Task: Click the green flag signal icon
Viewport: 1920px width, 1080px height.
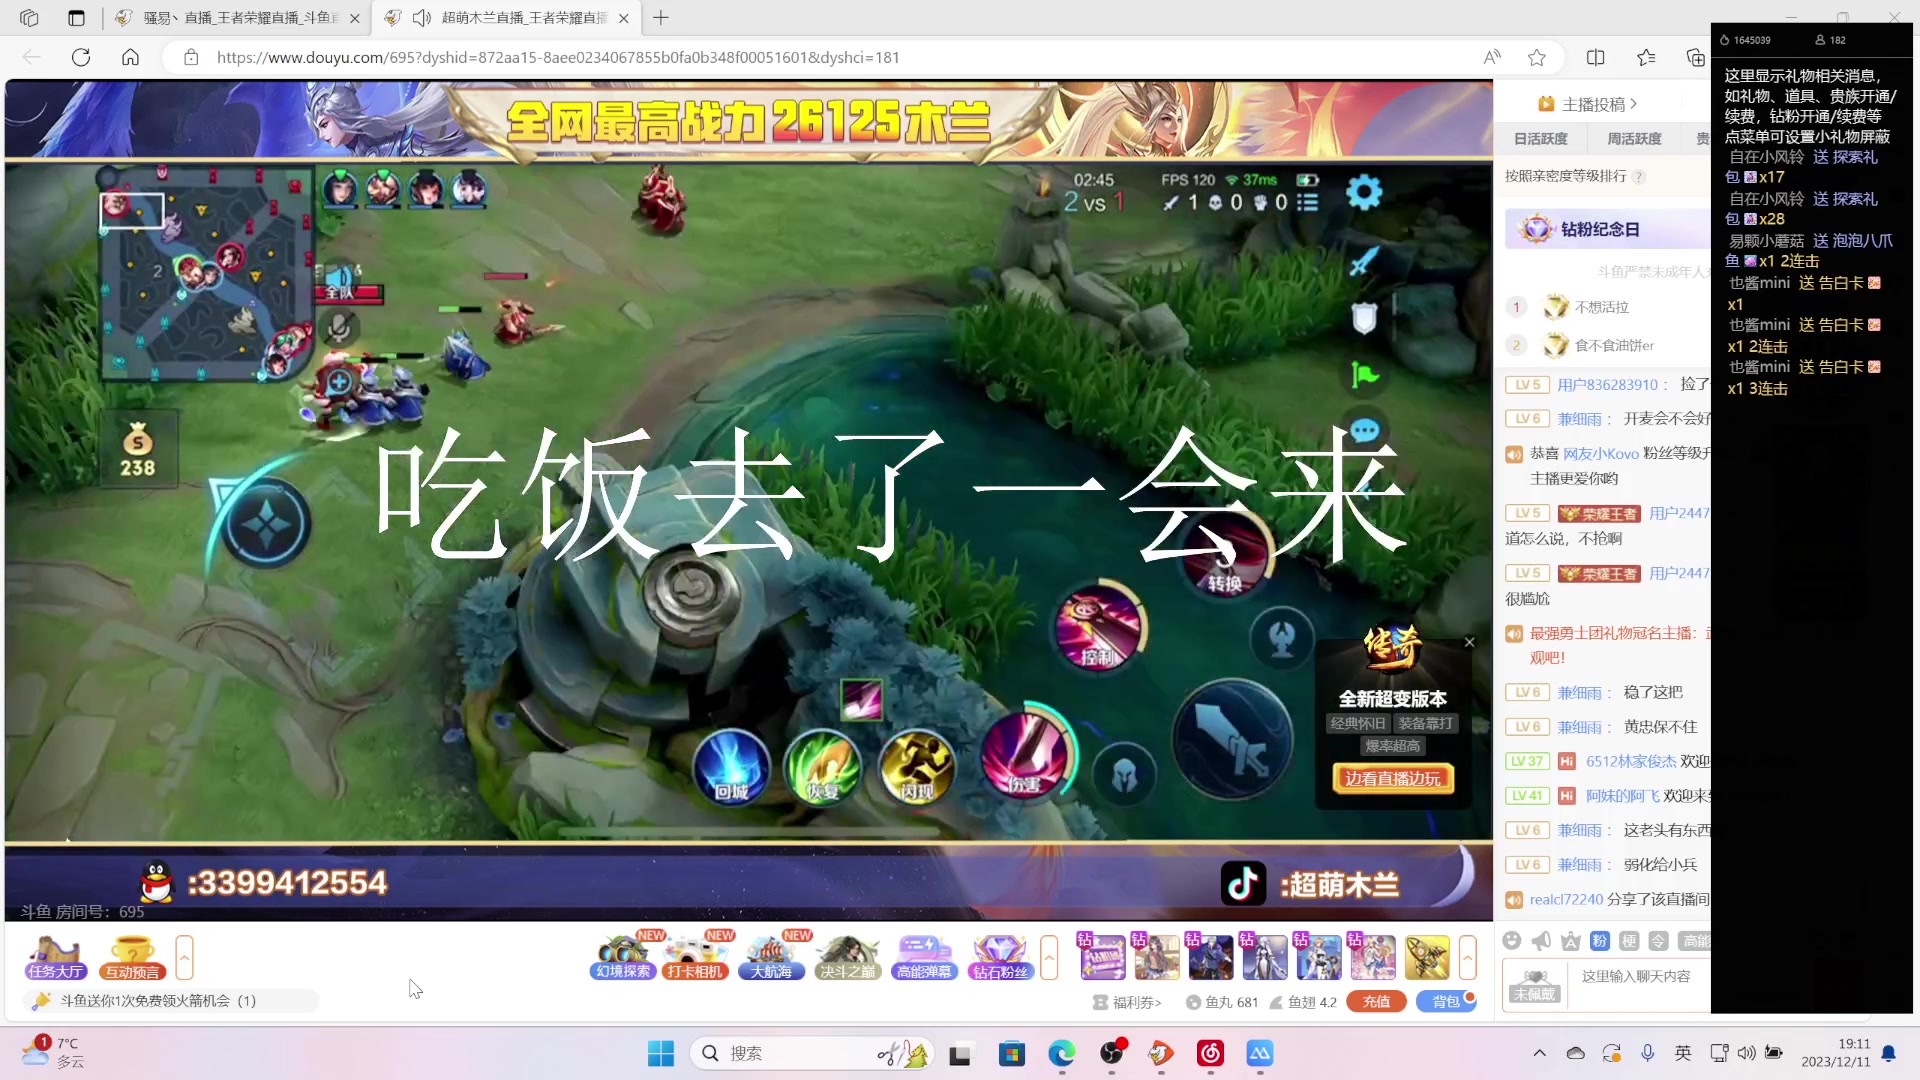Action: pos(1364,375)
